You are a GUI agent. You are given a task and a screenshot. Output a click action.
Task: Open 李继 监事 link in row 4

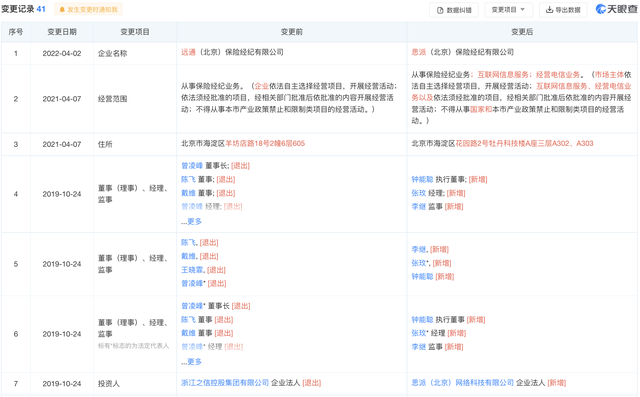pos(419,206)
